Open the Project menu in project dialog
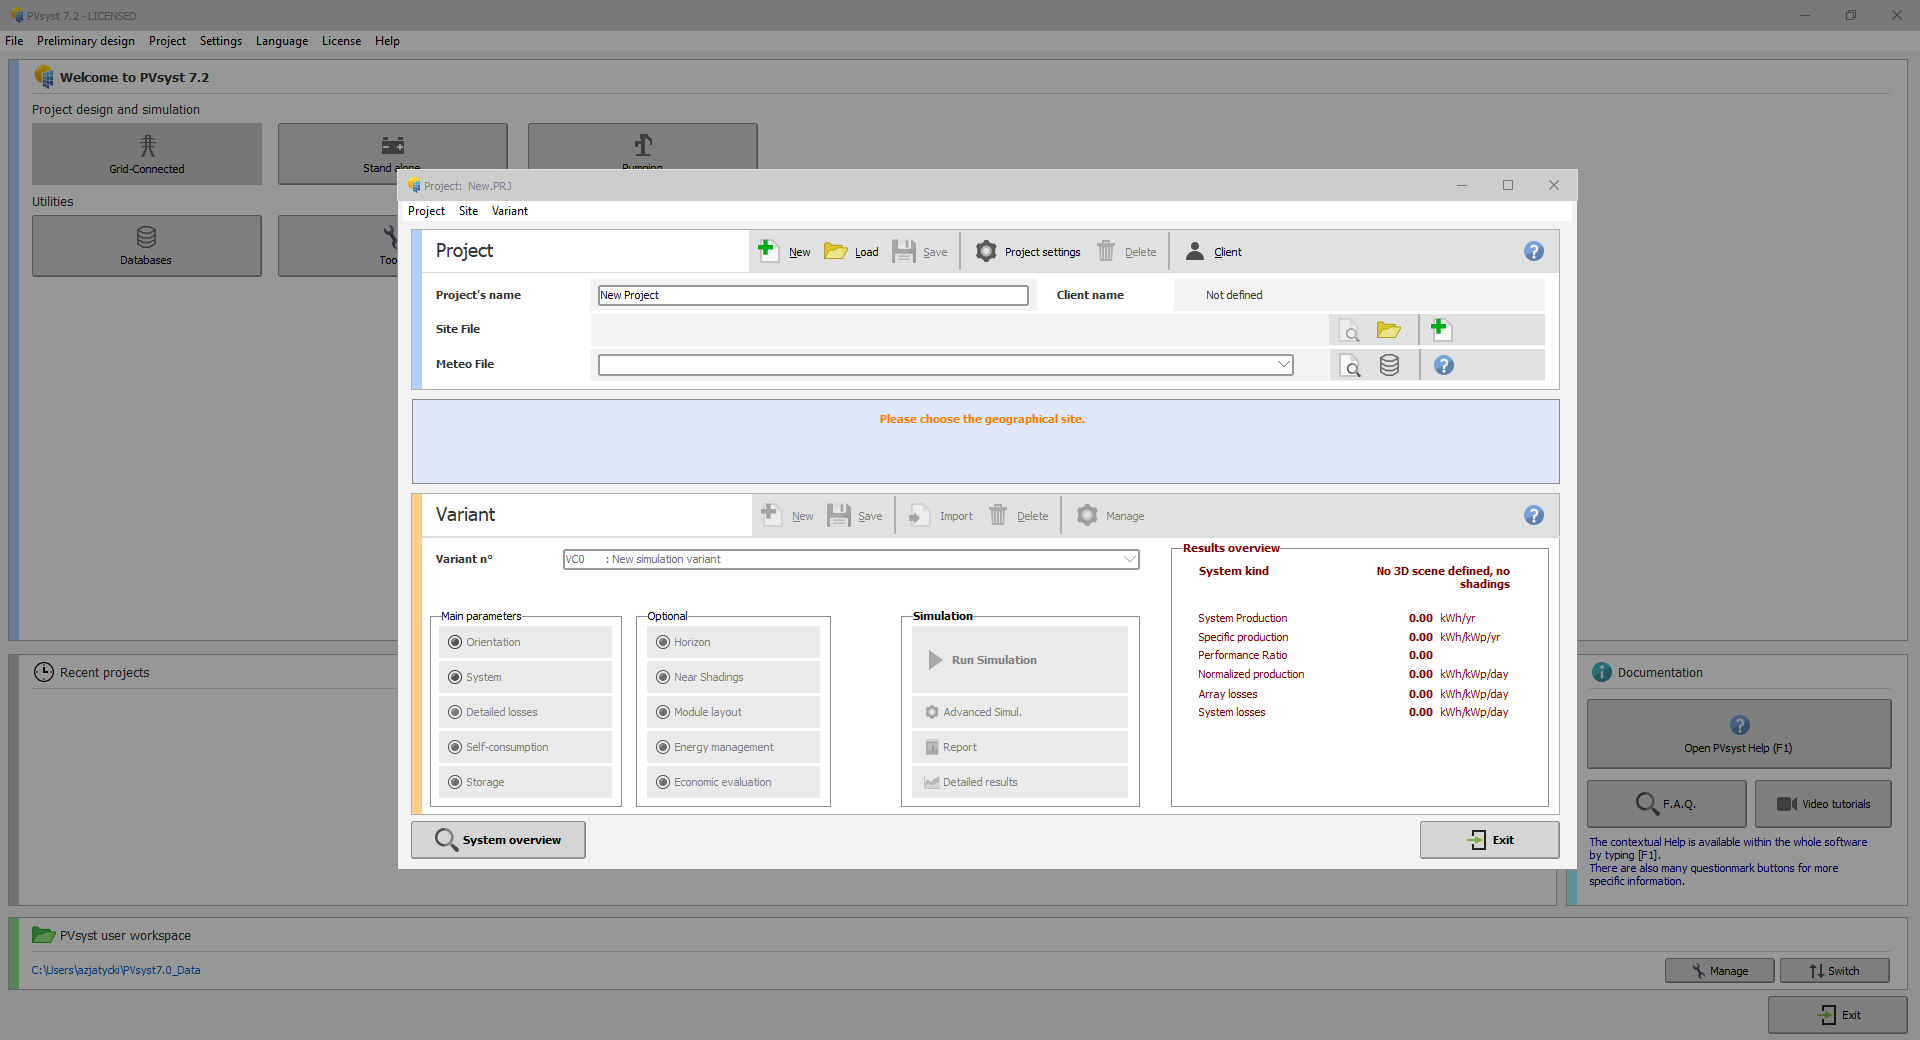This screenshot has height=1040, width=1920. (x=426, y=211)
